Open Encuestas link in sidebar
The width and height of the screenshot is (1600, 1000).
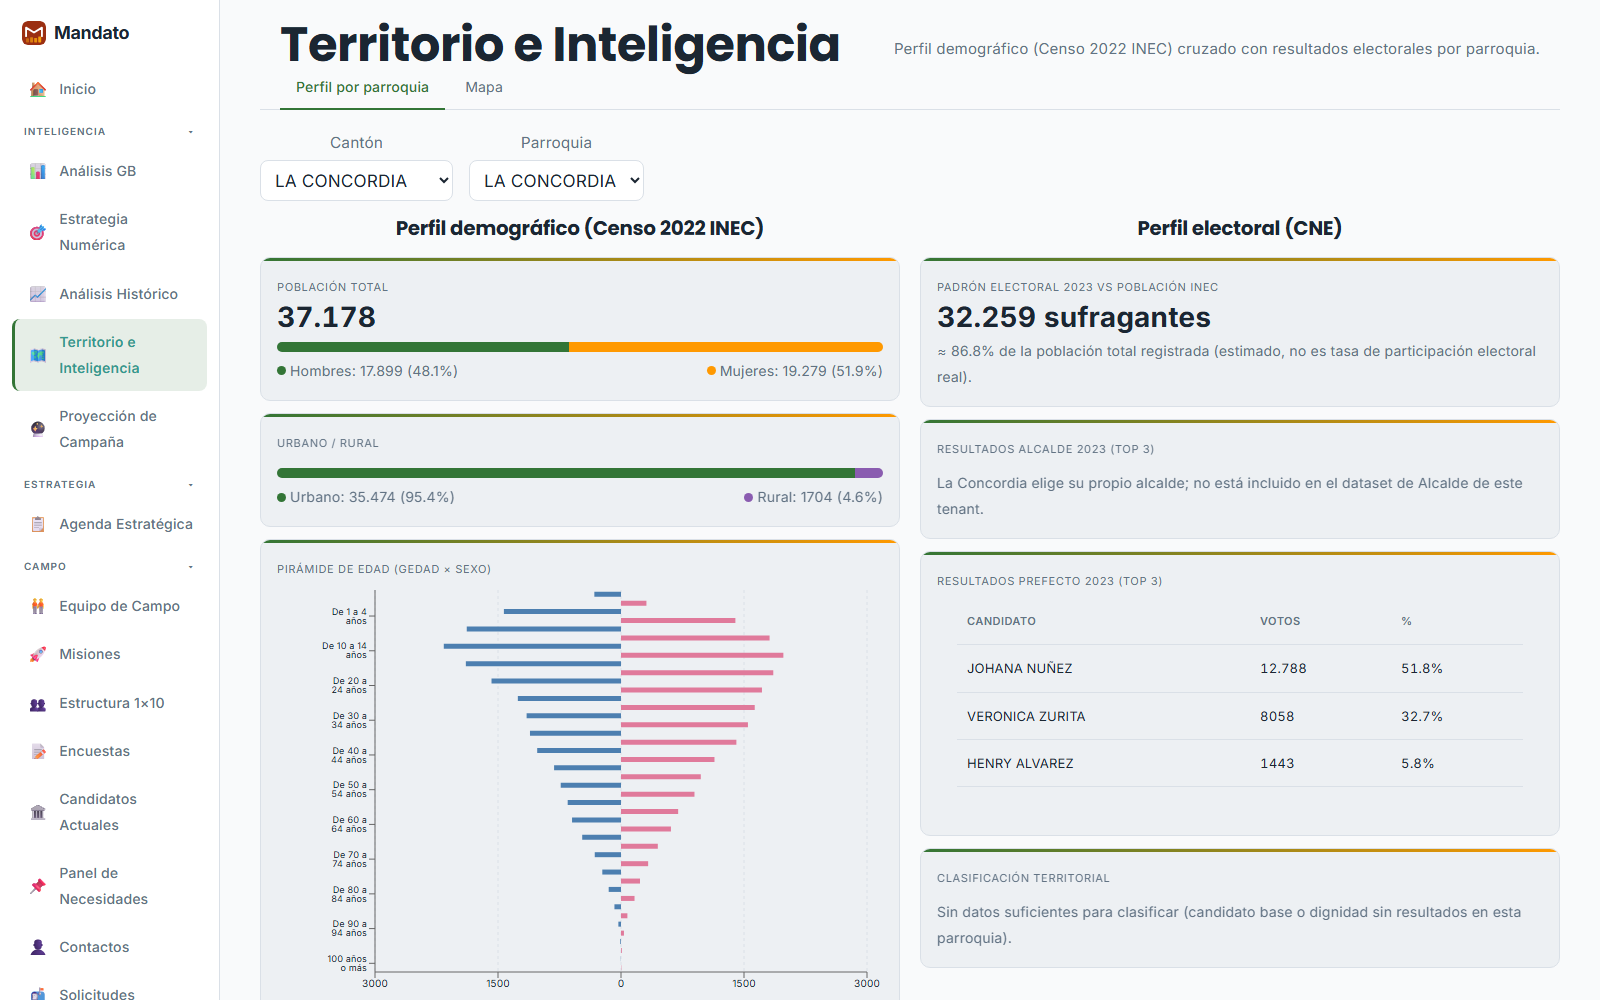110,751
